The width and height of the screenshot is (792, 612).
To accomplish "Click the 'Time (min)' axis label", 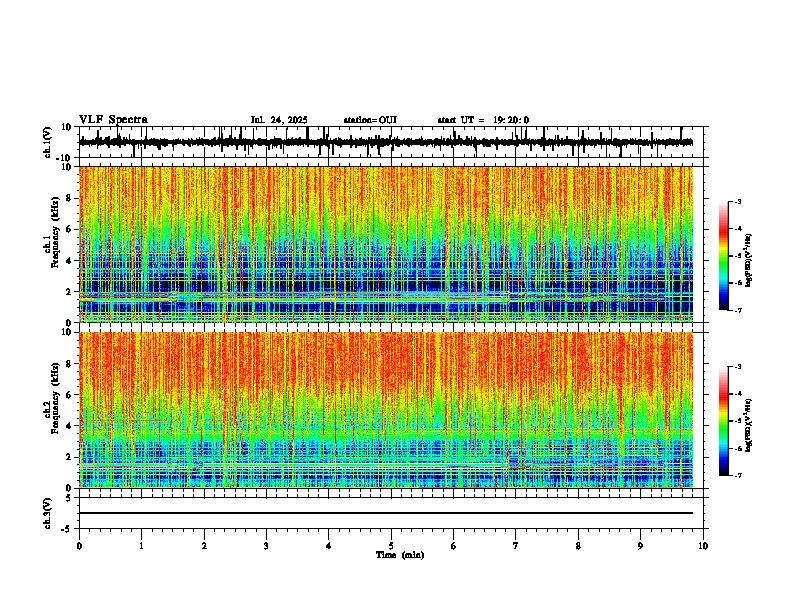I will [x=400, y=555].
